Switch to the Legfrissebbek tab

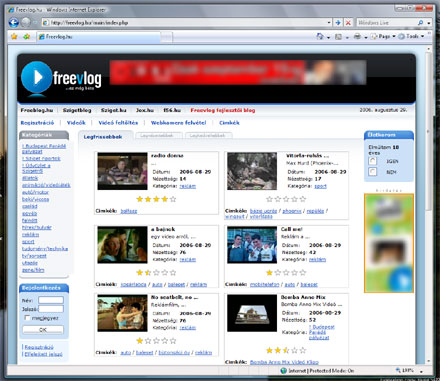(x=103, y=137)
